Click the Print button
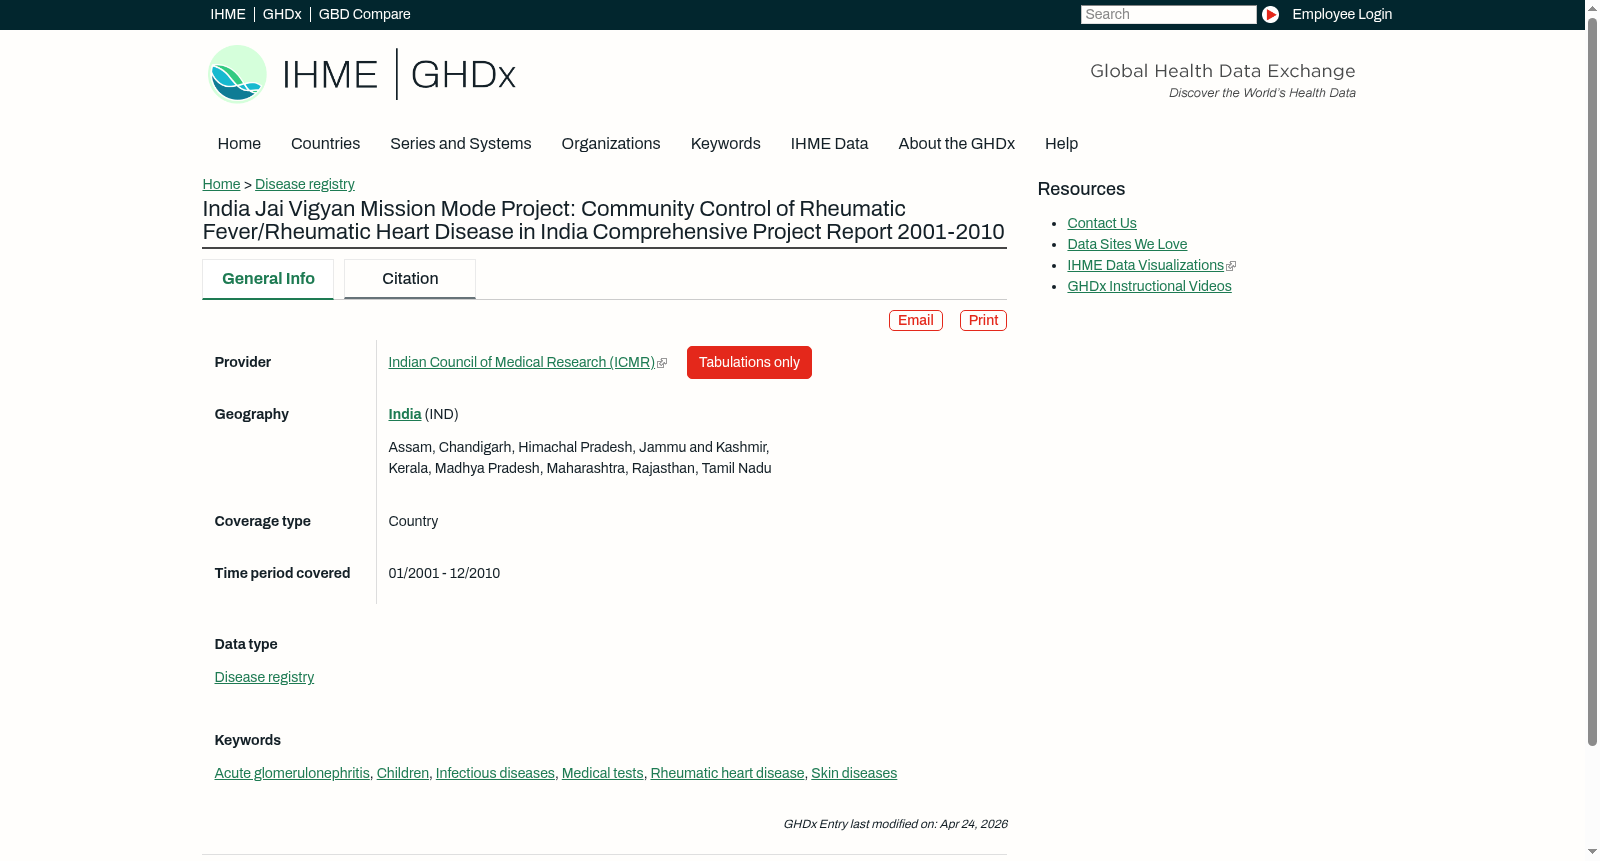Image resolution: width=1600 pixels, height=861 pixels. tap(983, 320)
